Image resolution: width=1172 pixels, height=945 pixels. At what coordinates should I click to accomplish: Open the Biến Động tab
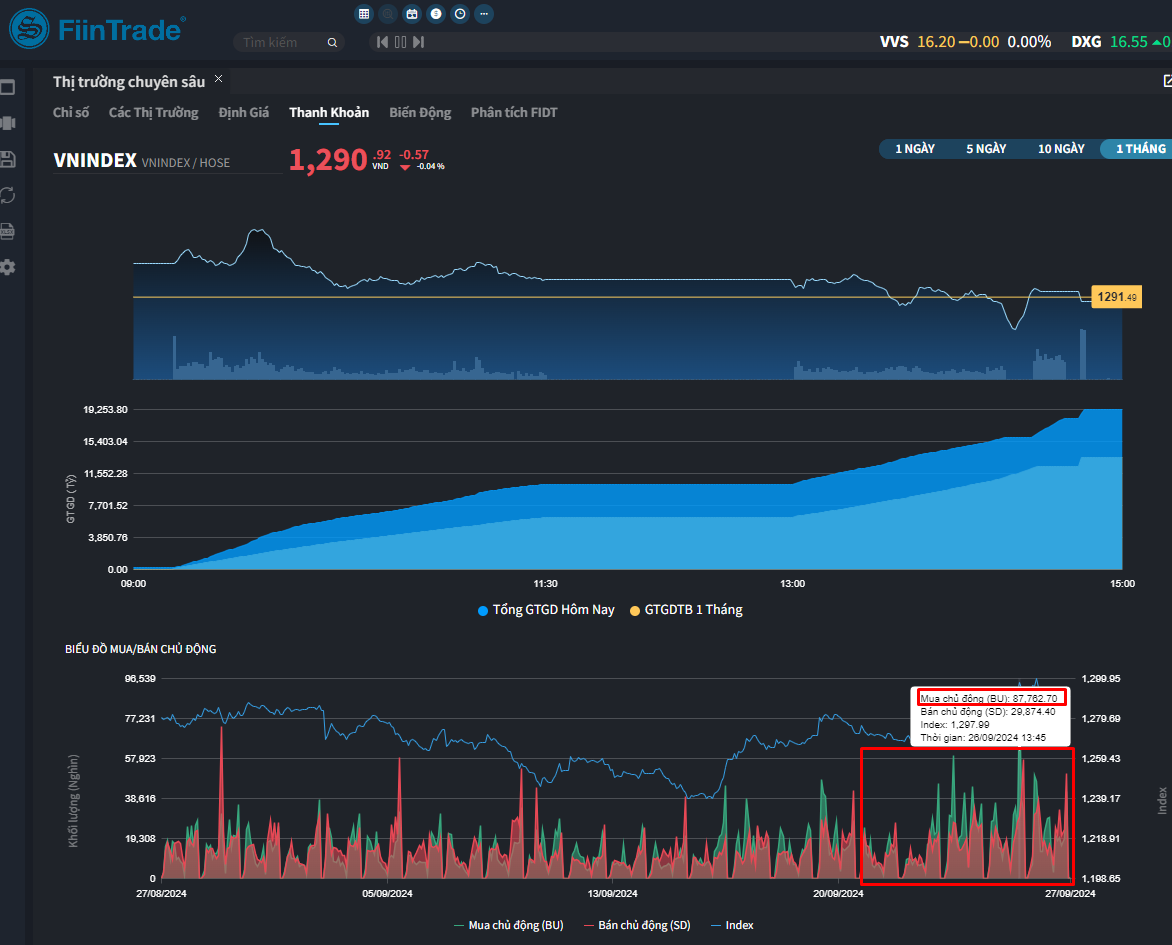click(x=420, y=112)
